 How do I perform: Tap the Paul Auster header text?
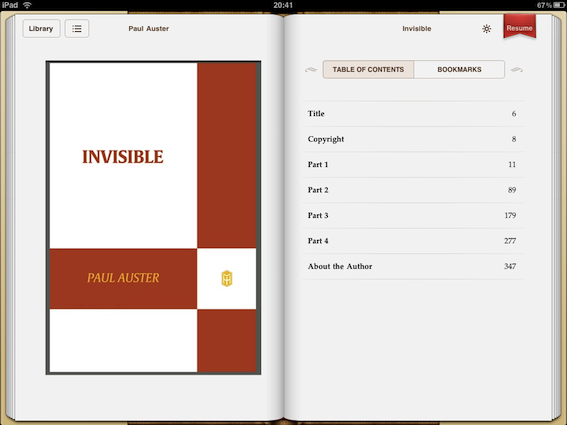point(149,29)
